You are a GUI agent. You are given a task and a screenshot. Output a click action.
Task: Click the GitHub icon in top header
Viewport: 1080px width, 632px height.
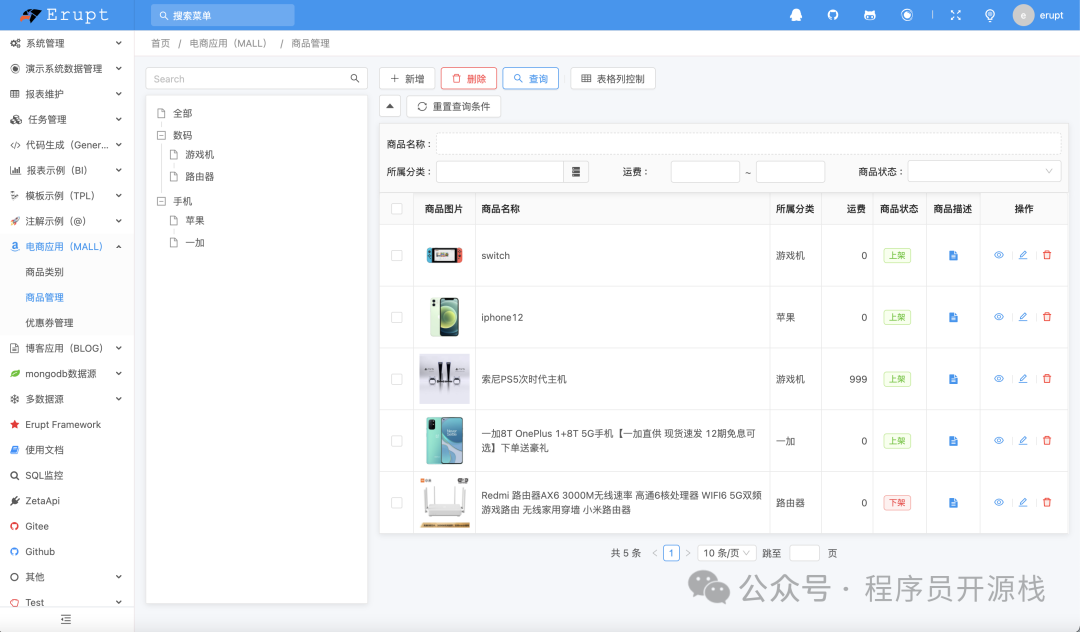click(x=833, y=15)
